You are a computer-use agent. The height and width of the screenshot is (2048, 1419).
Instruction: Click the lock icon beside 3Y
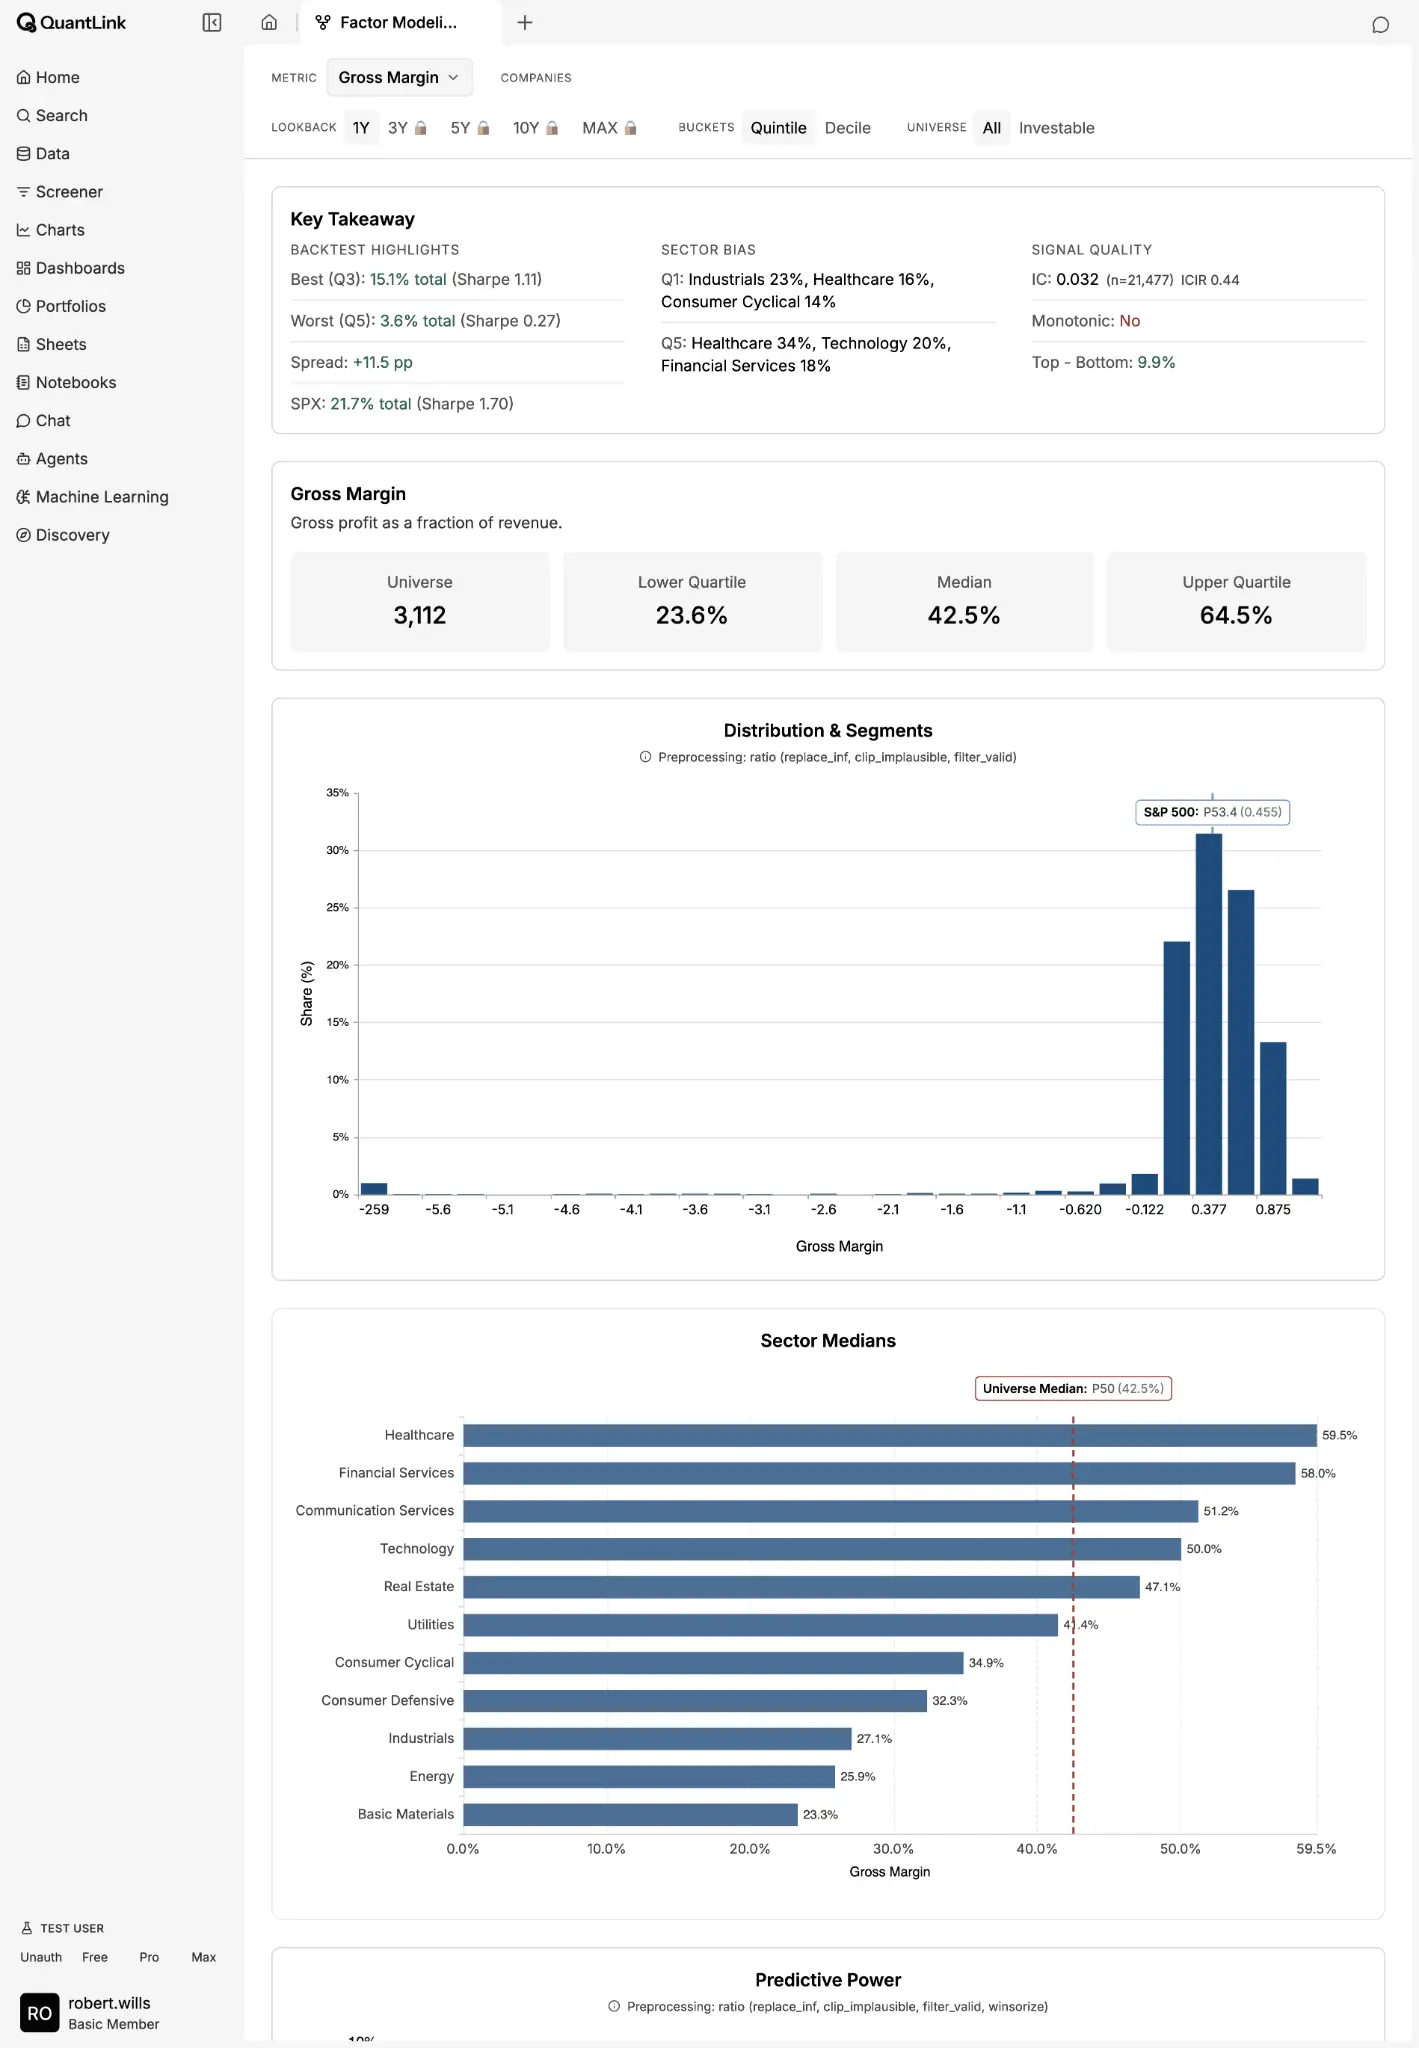click(x=421, y=128)
